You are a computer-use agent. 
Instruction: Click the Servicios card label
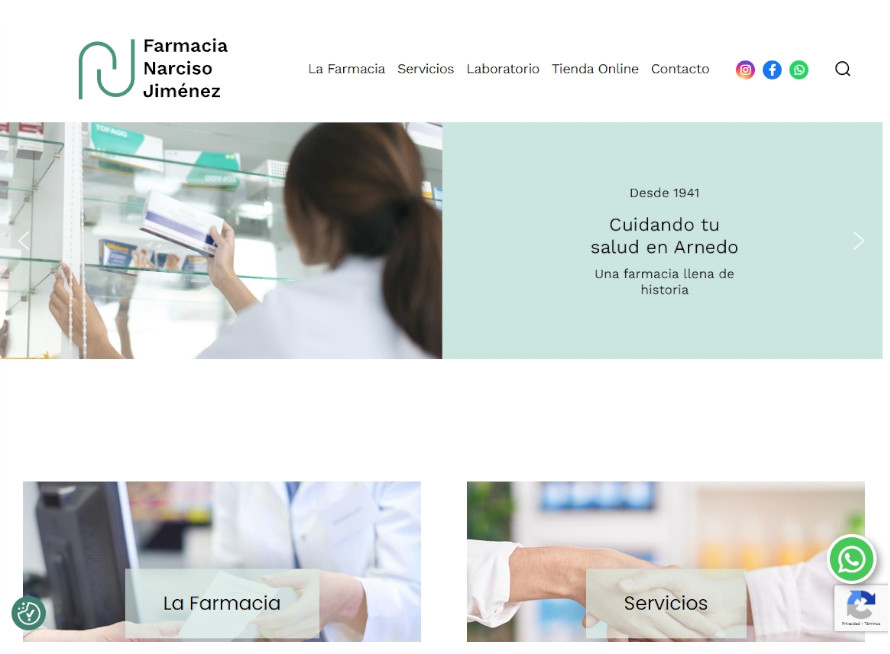tap(666, 603)
